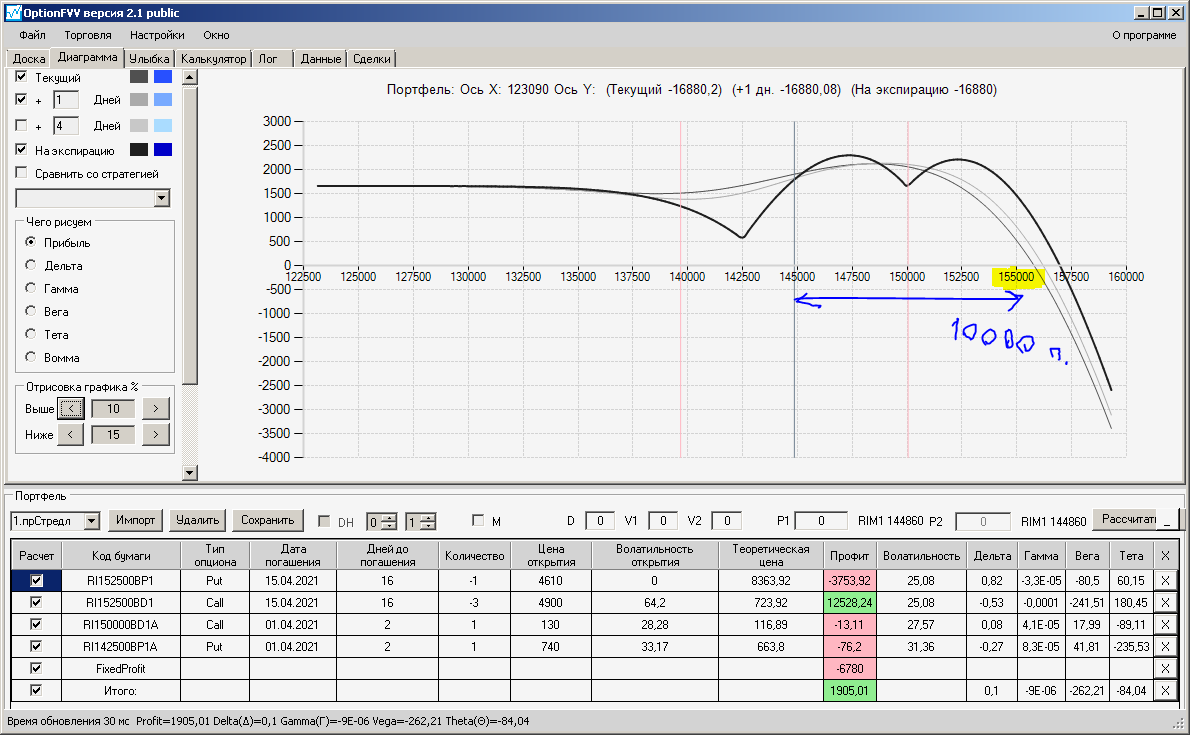Open the strategy comparison dropdown
Viewport: 1190px width, 735px height.
point(161,198)
